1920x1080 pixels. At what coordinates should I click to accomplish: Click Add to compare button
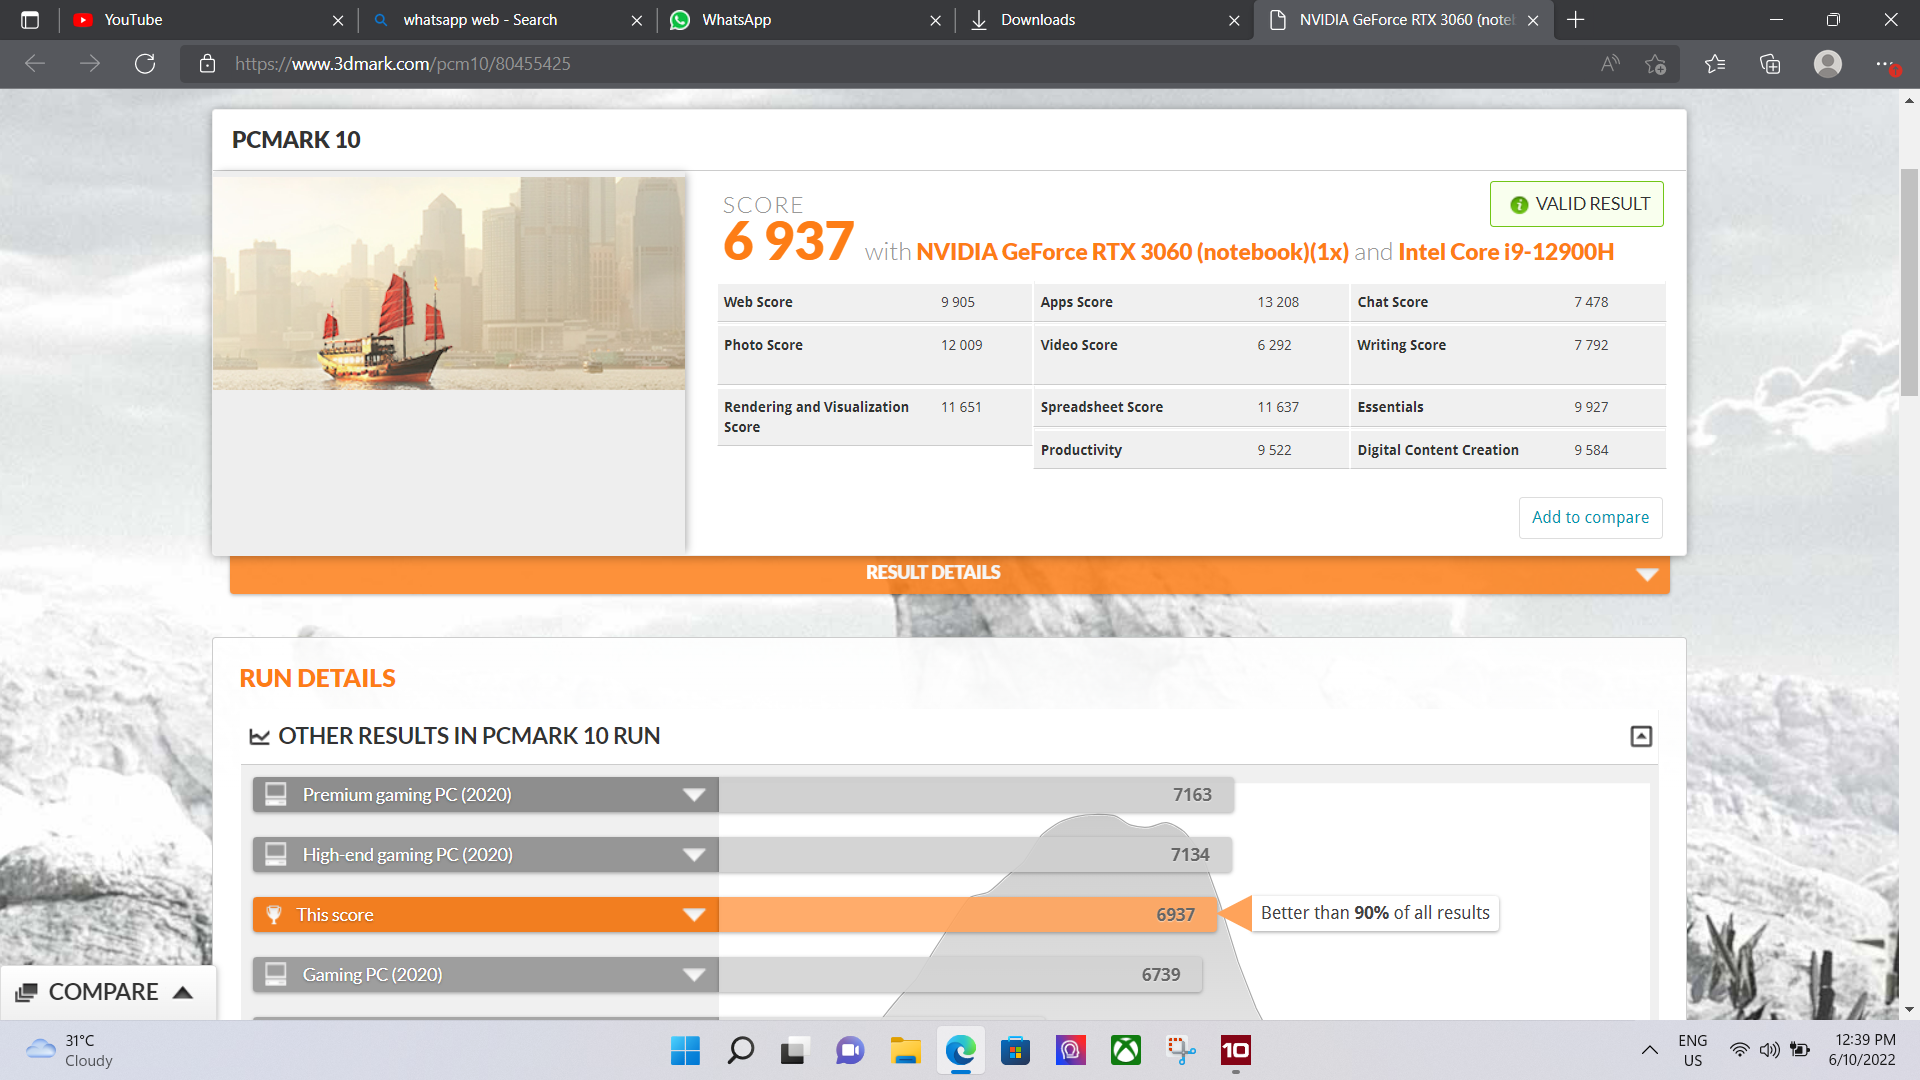[1590, 518]
